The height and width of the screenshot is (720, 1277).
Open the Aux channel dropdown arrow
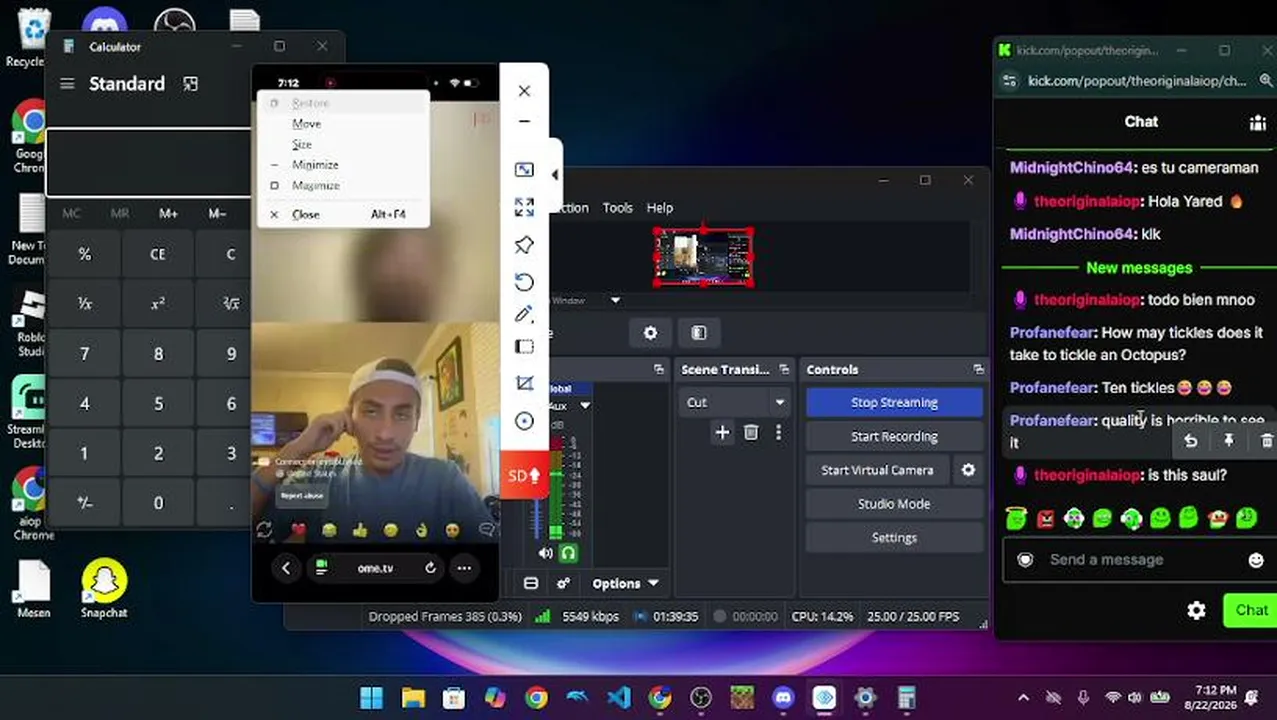585,405
